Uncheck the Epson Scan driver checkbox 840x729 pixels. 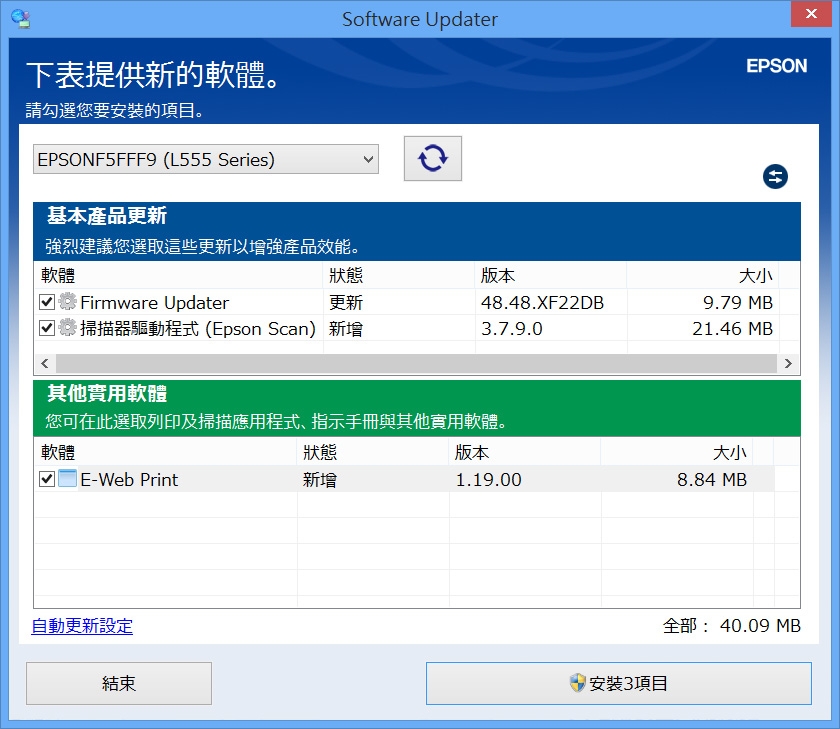coord(47,328)
